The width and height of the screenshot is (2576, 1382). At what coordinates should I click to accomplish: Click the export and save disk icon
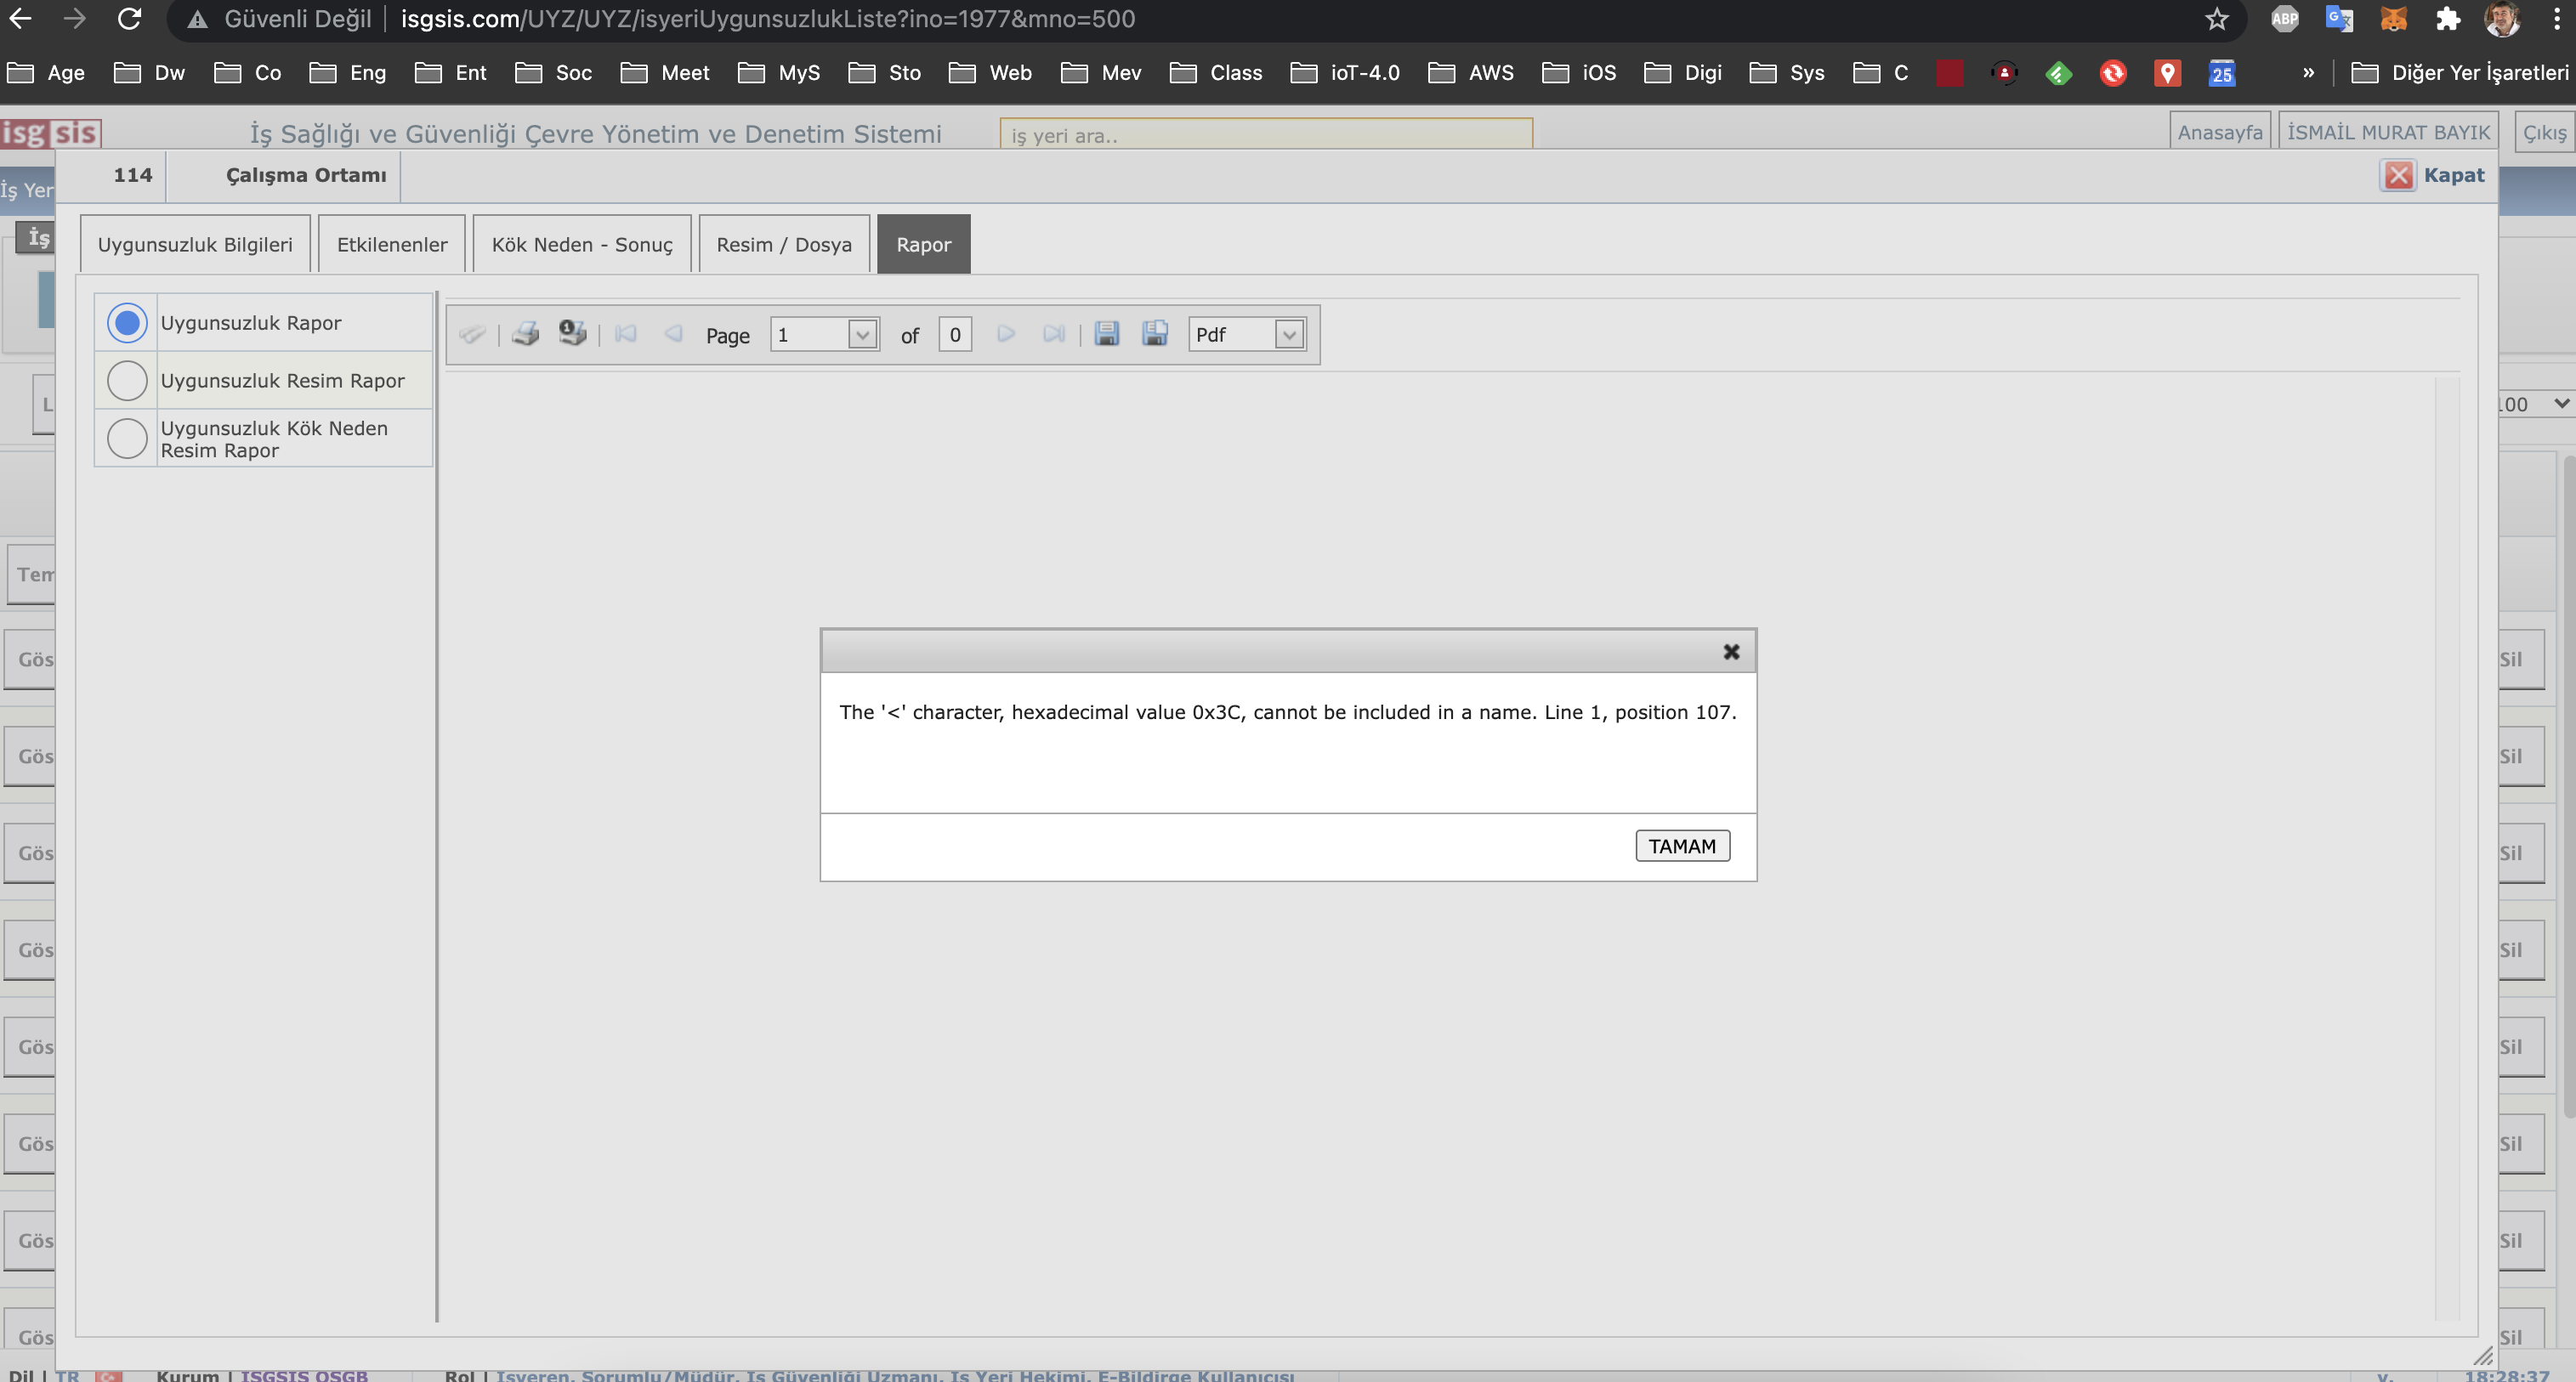click(1106, 334)
